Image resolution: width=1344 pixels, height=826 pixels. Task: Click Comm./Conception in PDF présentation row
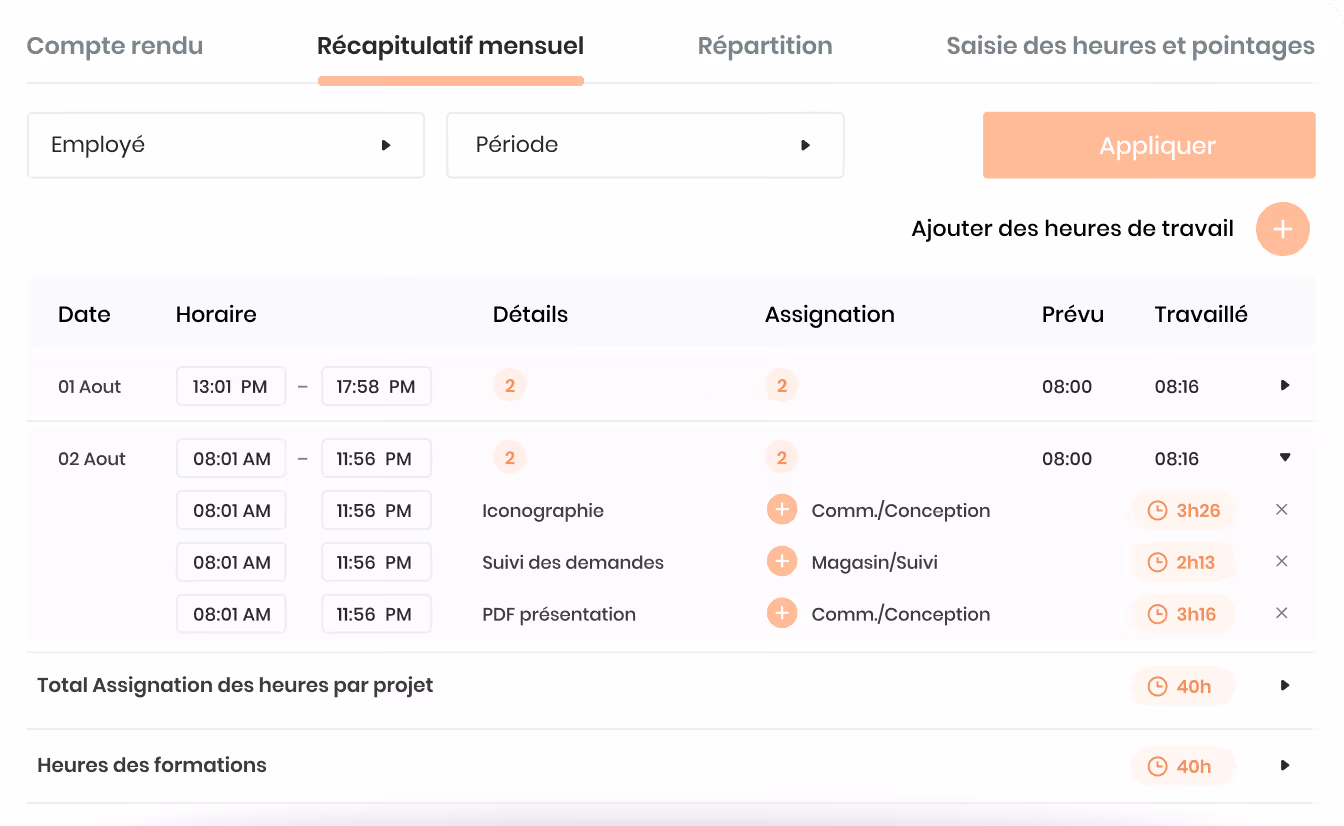[901, 615]
